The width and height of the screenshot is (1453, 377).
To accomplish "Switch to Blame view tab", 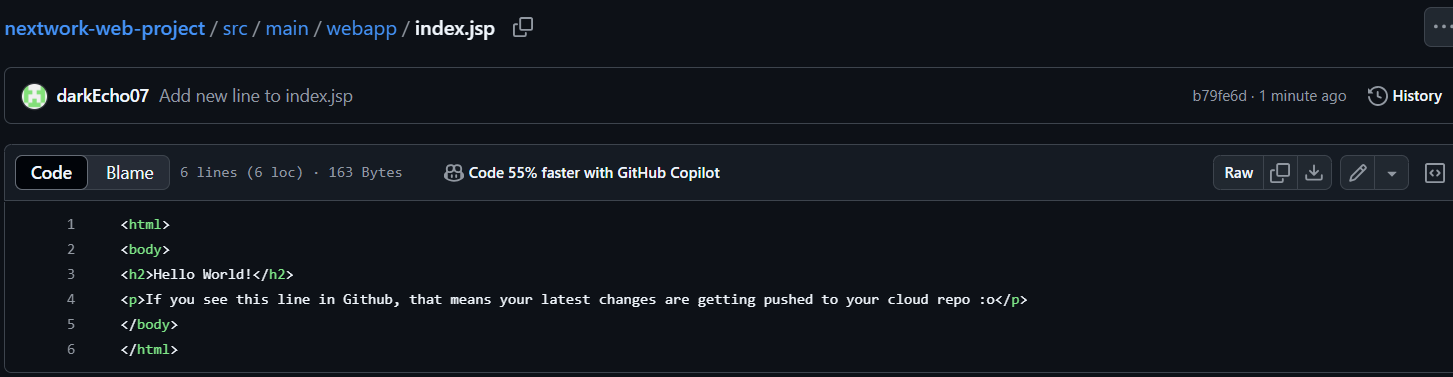I will coord(130,173).
